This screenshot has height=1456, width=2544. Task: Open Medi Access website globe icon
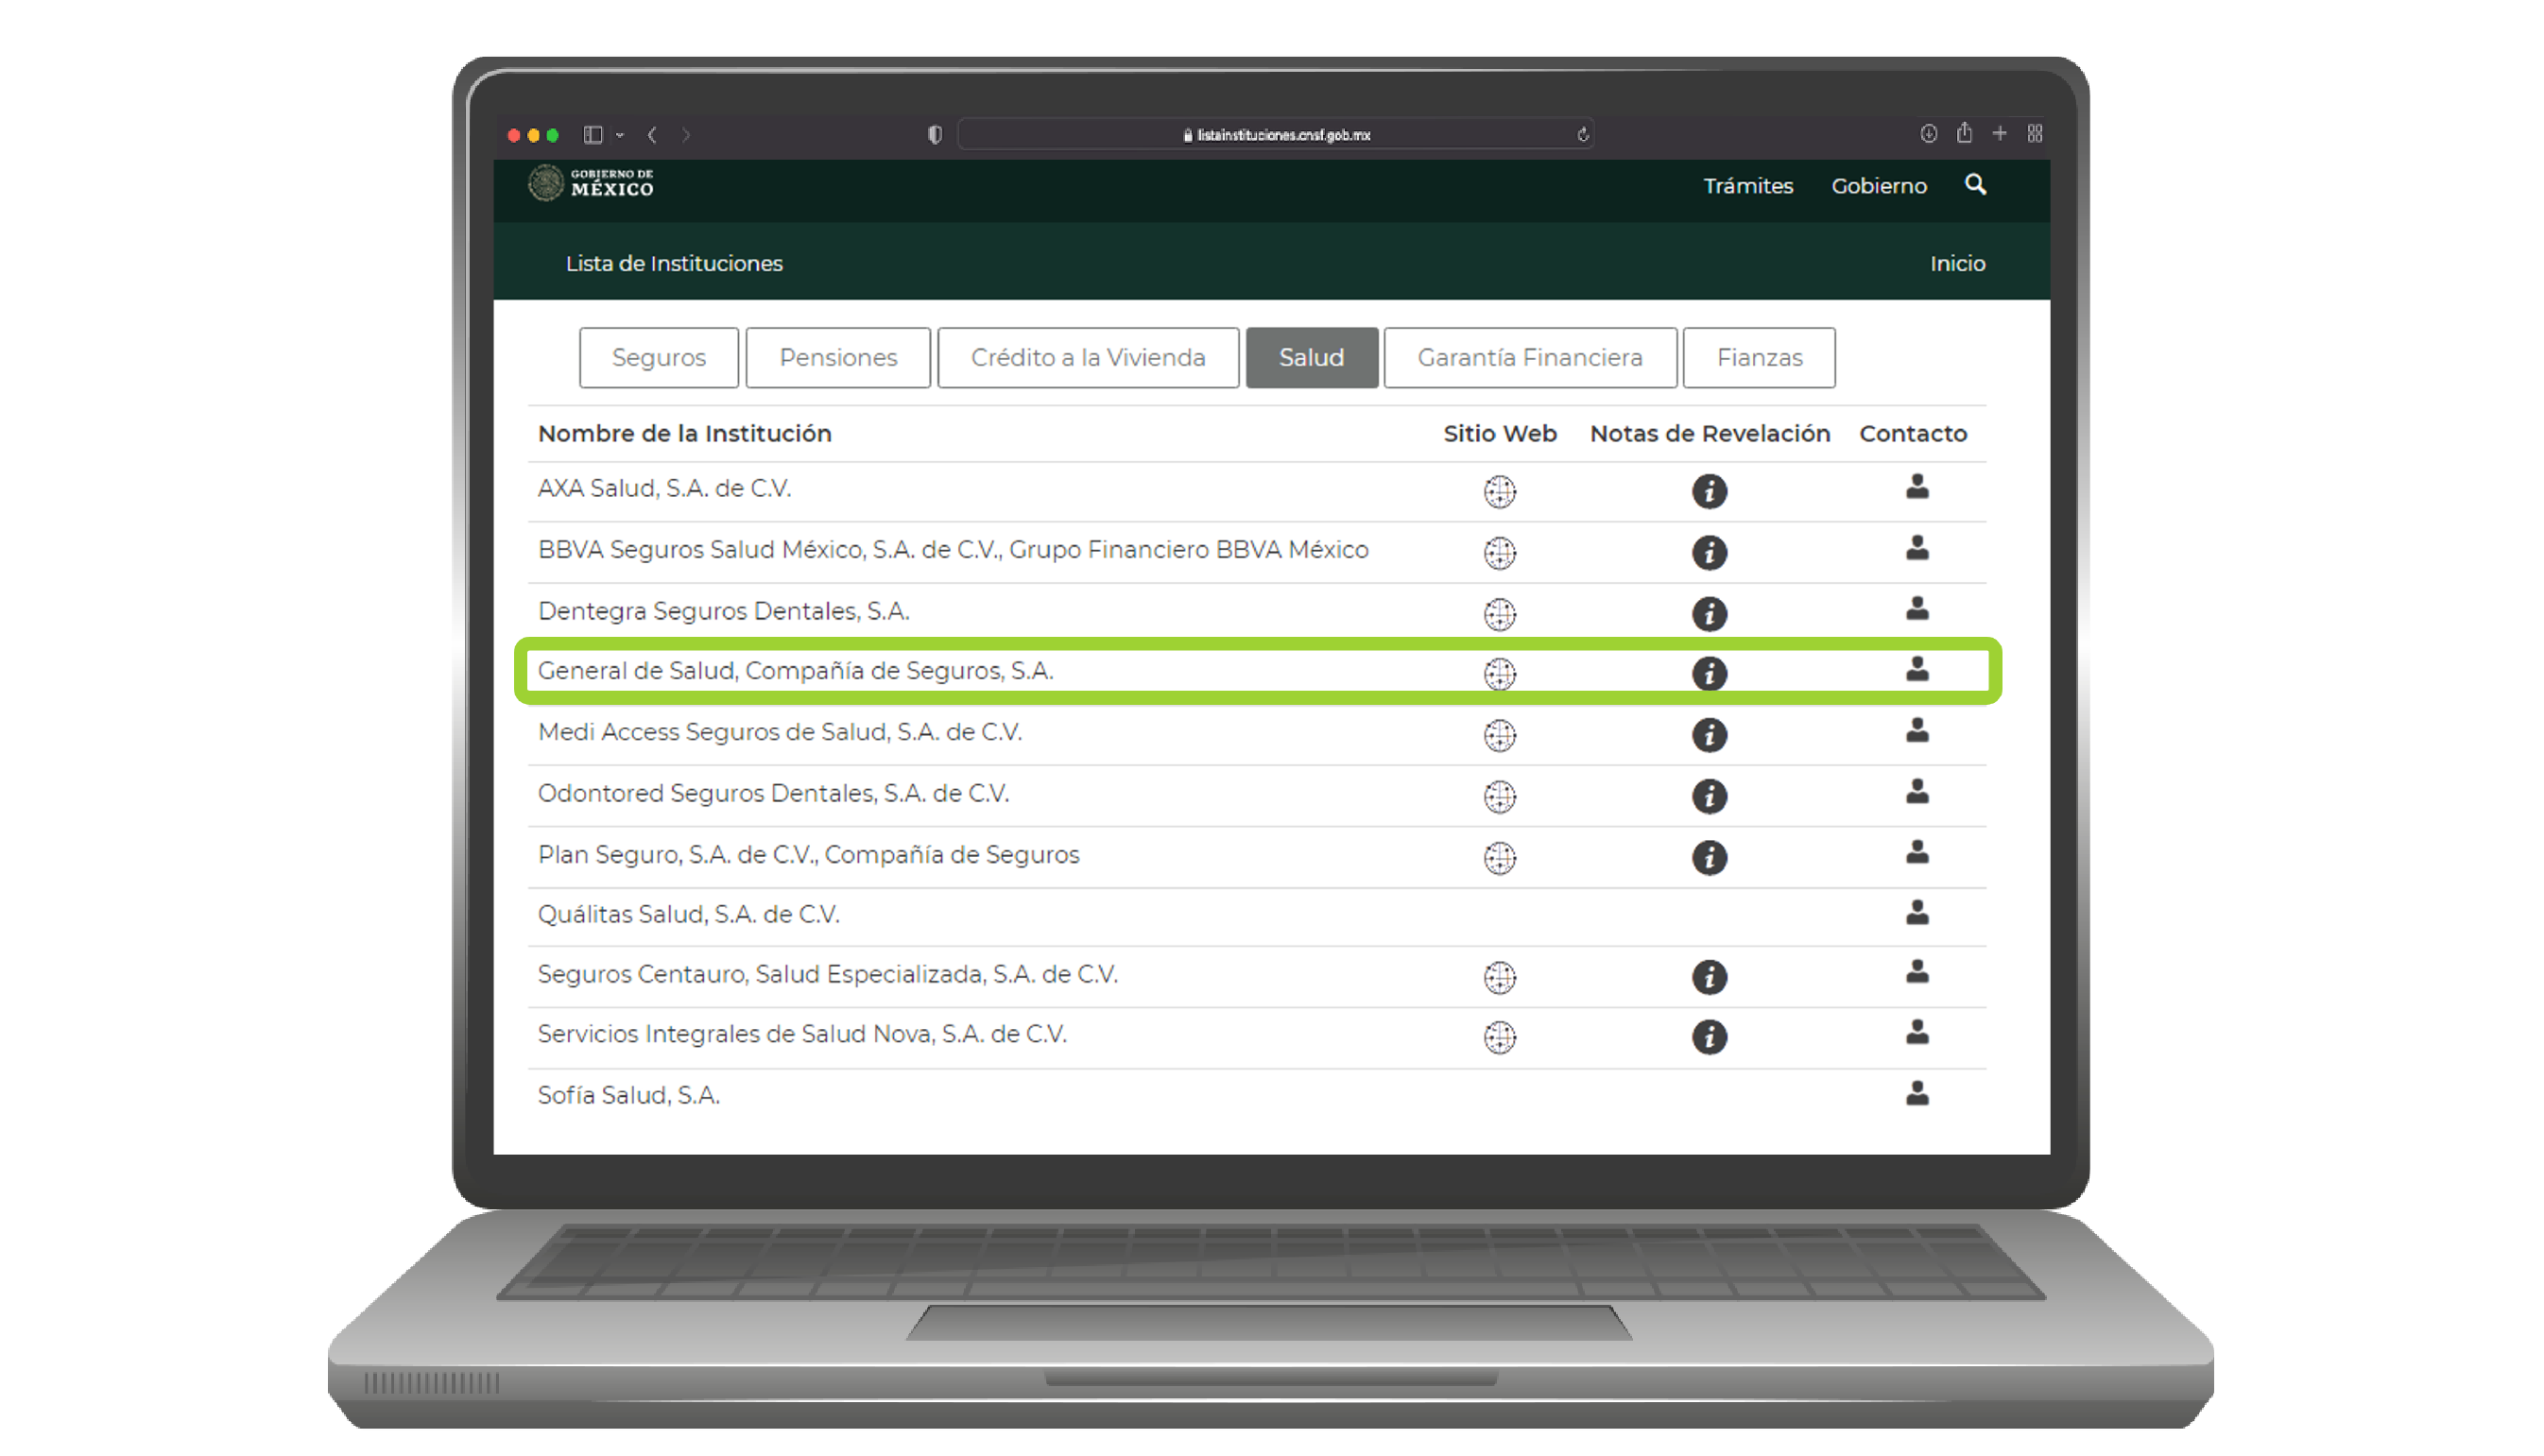point(1499,735)
